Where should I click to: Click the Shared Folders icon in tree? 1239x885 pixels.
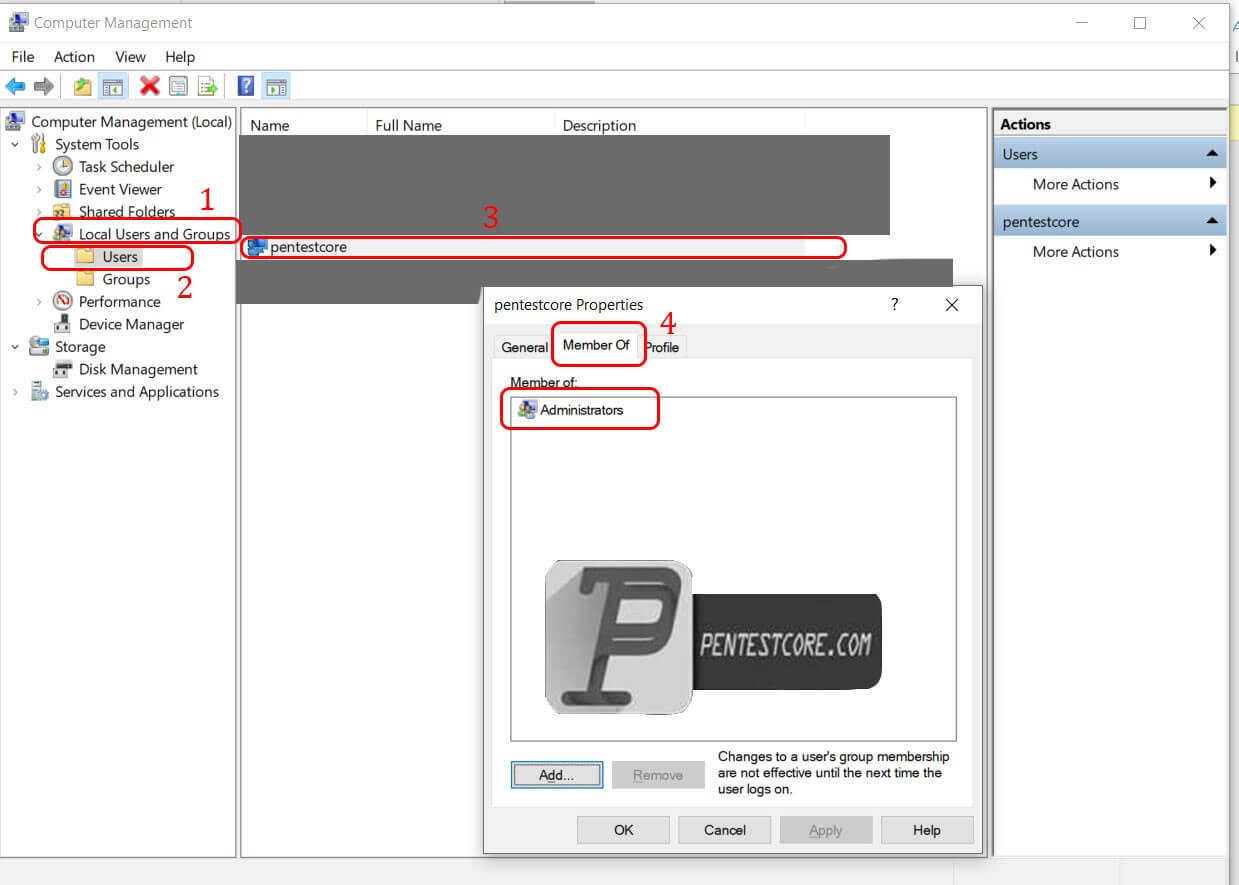pyautogui.click(x=63, y=211)
